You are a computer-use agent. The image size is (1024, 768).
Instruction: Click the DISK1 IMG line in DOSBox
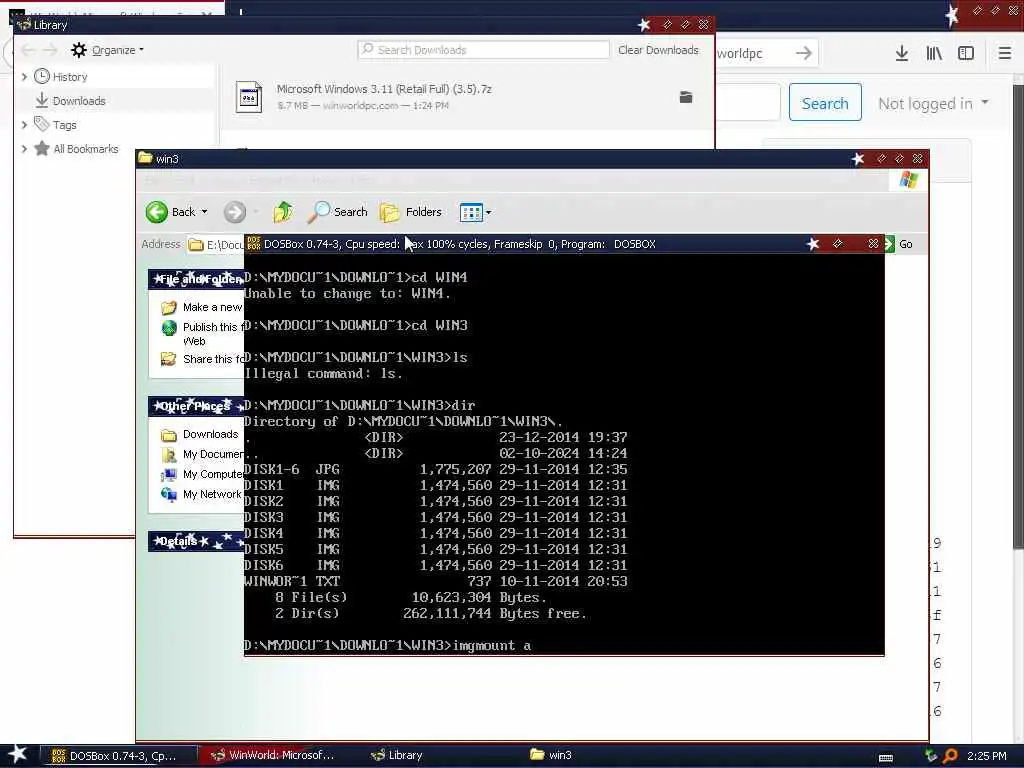coord(436,485)
